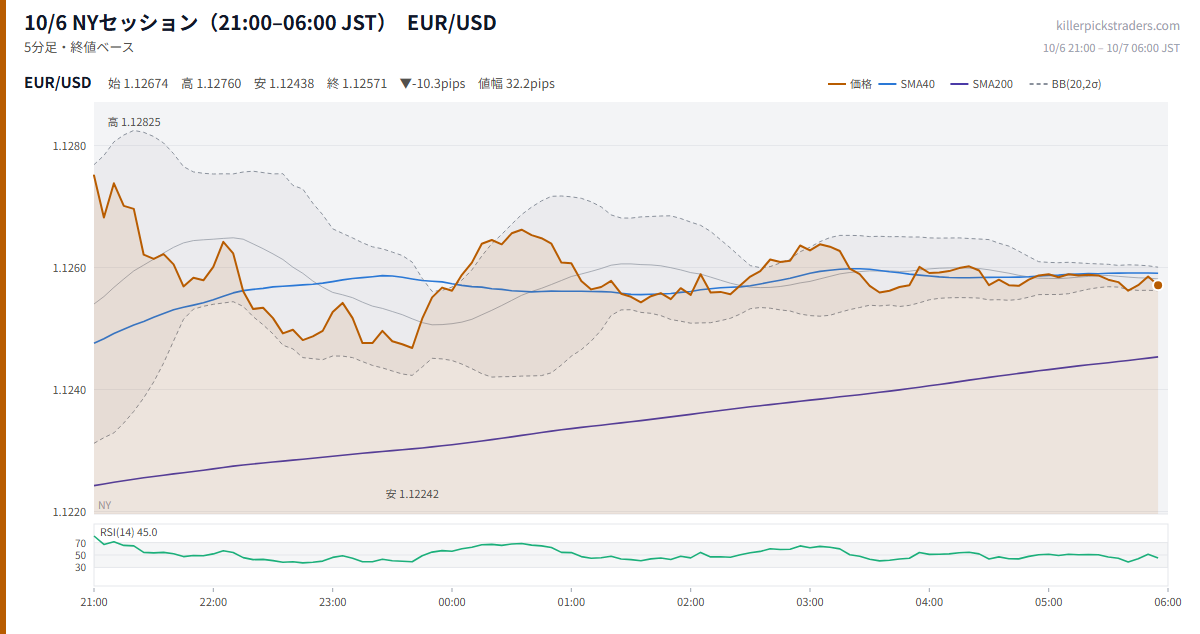Select the ▼-10.3pips change figure
1200x634 pixels.
[x=433, y=84]
